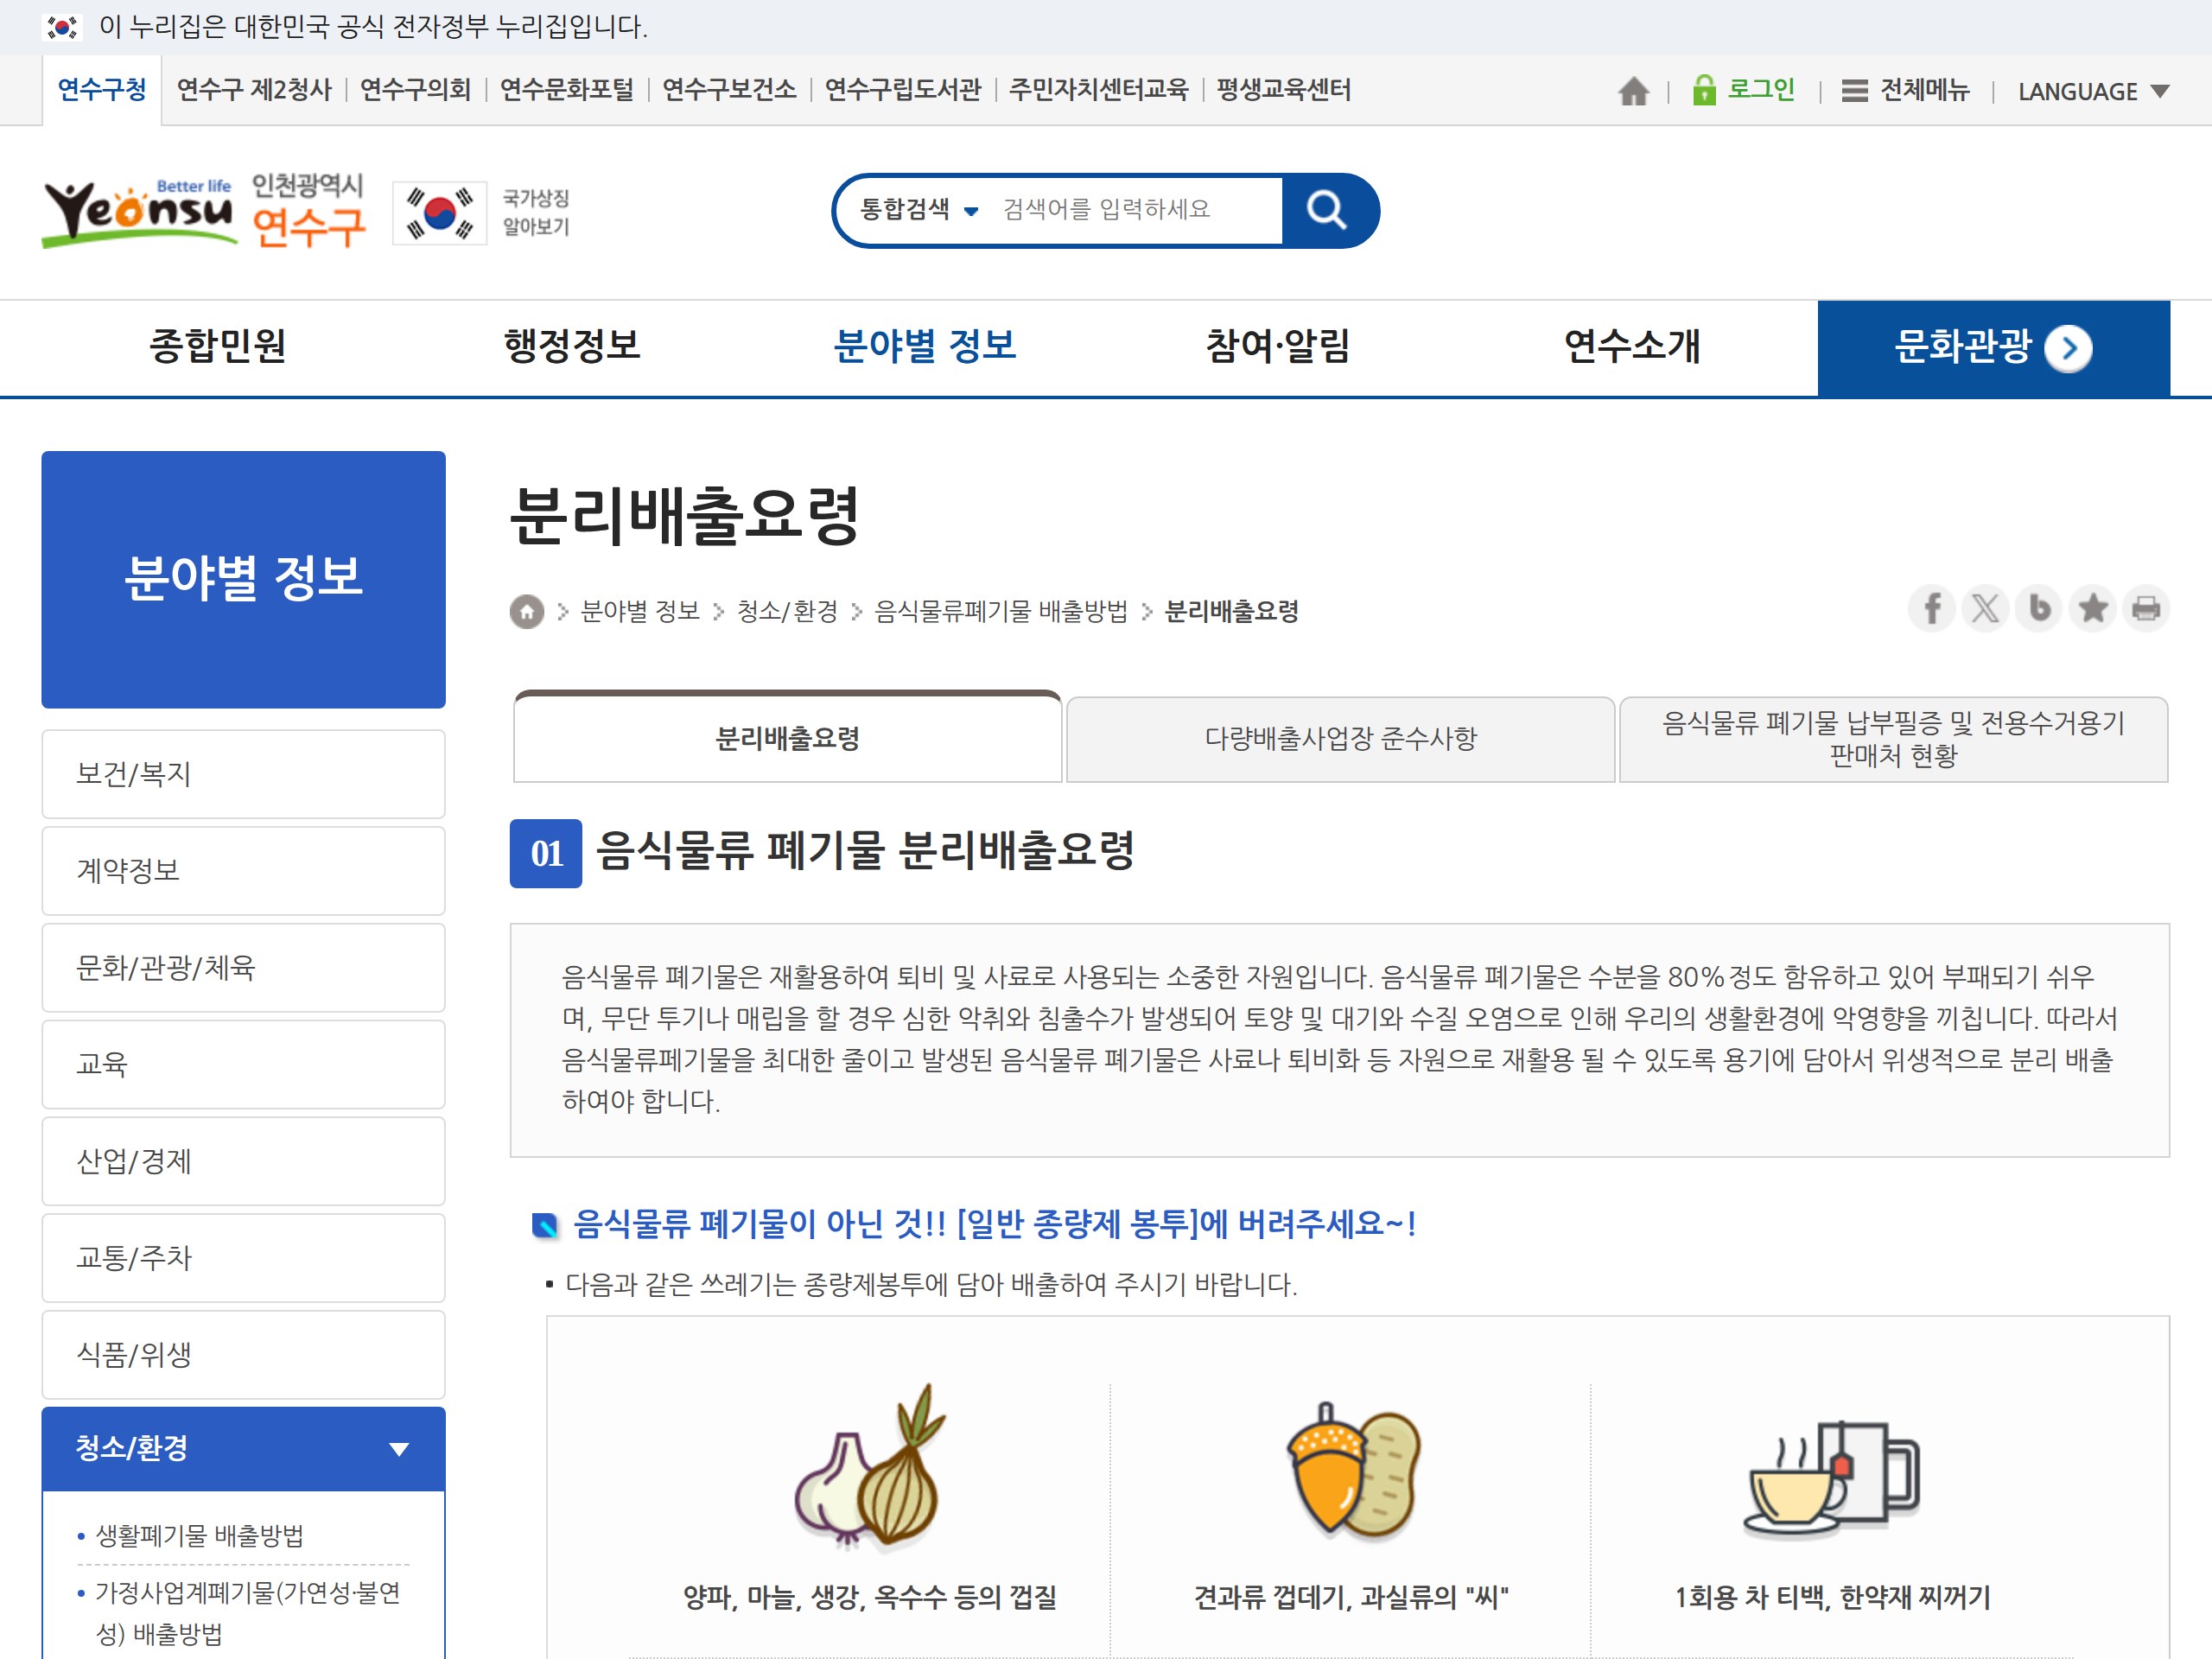Open 연수구립도서관 link
This screenshot has height=1659, width=2212.
(x=903, y=90)
